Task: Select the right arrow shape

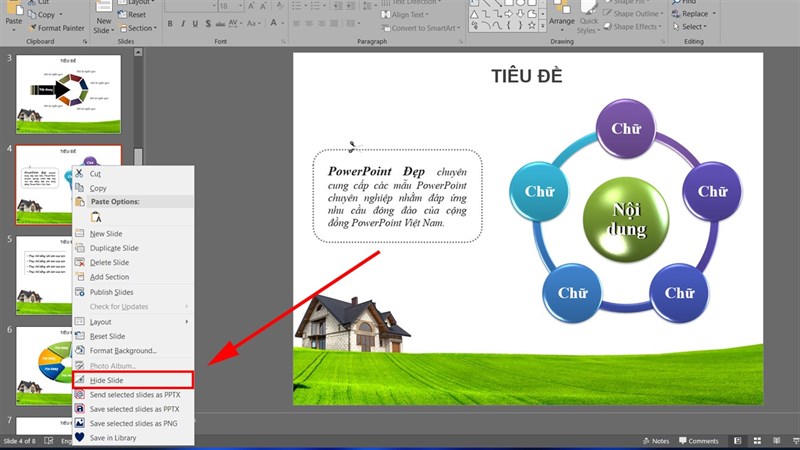Action: [508, 15]
